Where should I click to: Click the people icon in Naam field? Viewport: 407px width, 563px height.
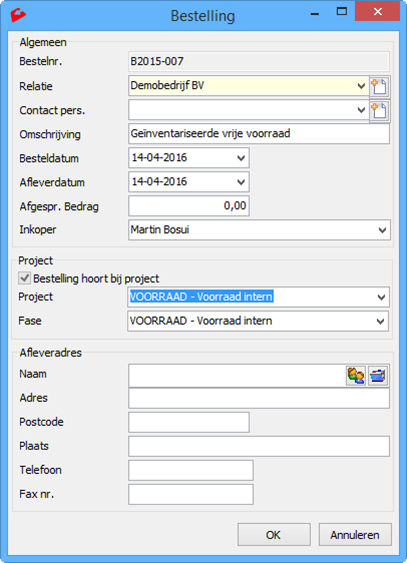(356, 376)
